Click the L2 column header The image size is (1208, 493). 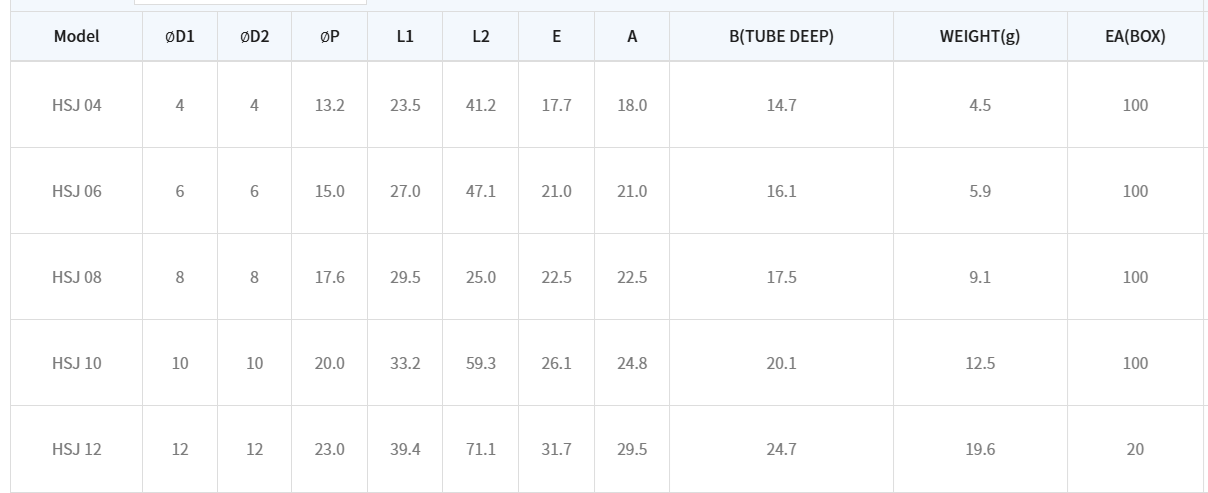pos(481,37)
